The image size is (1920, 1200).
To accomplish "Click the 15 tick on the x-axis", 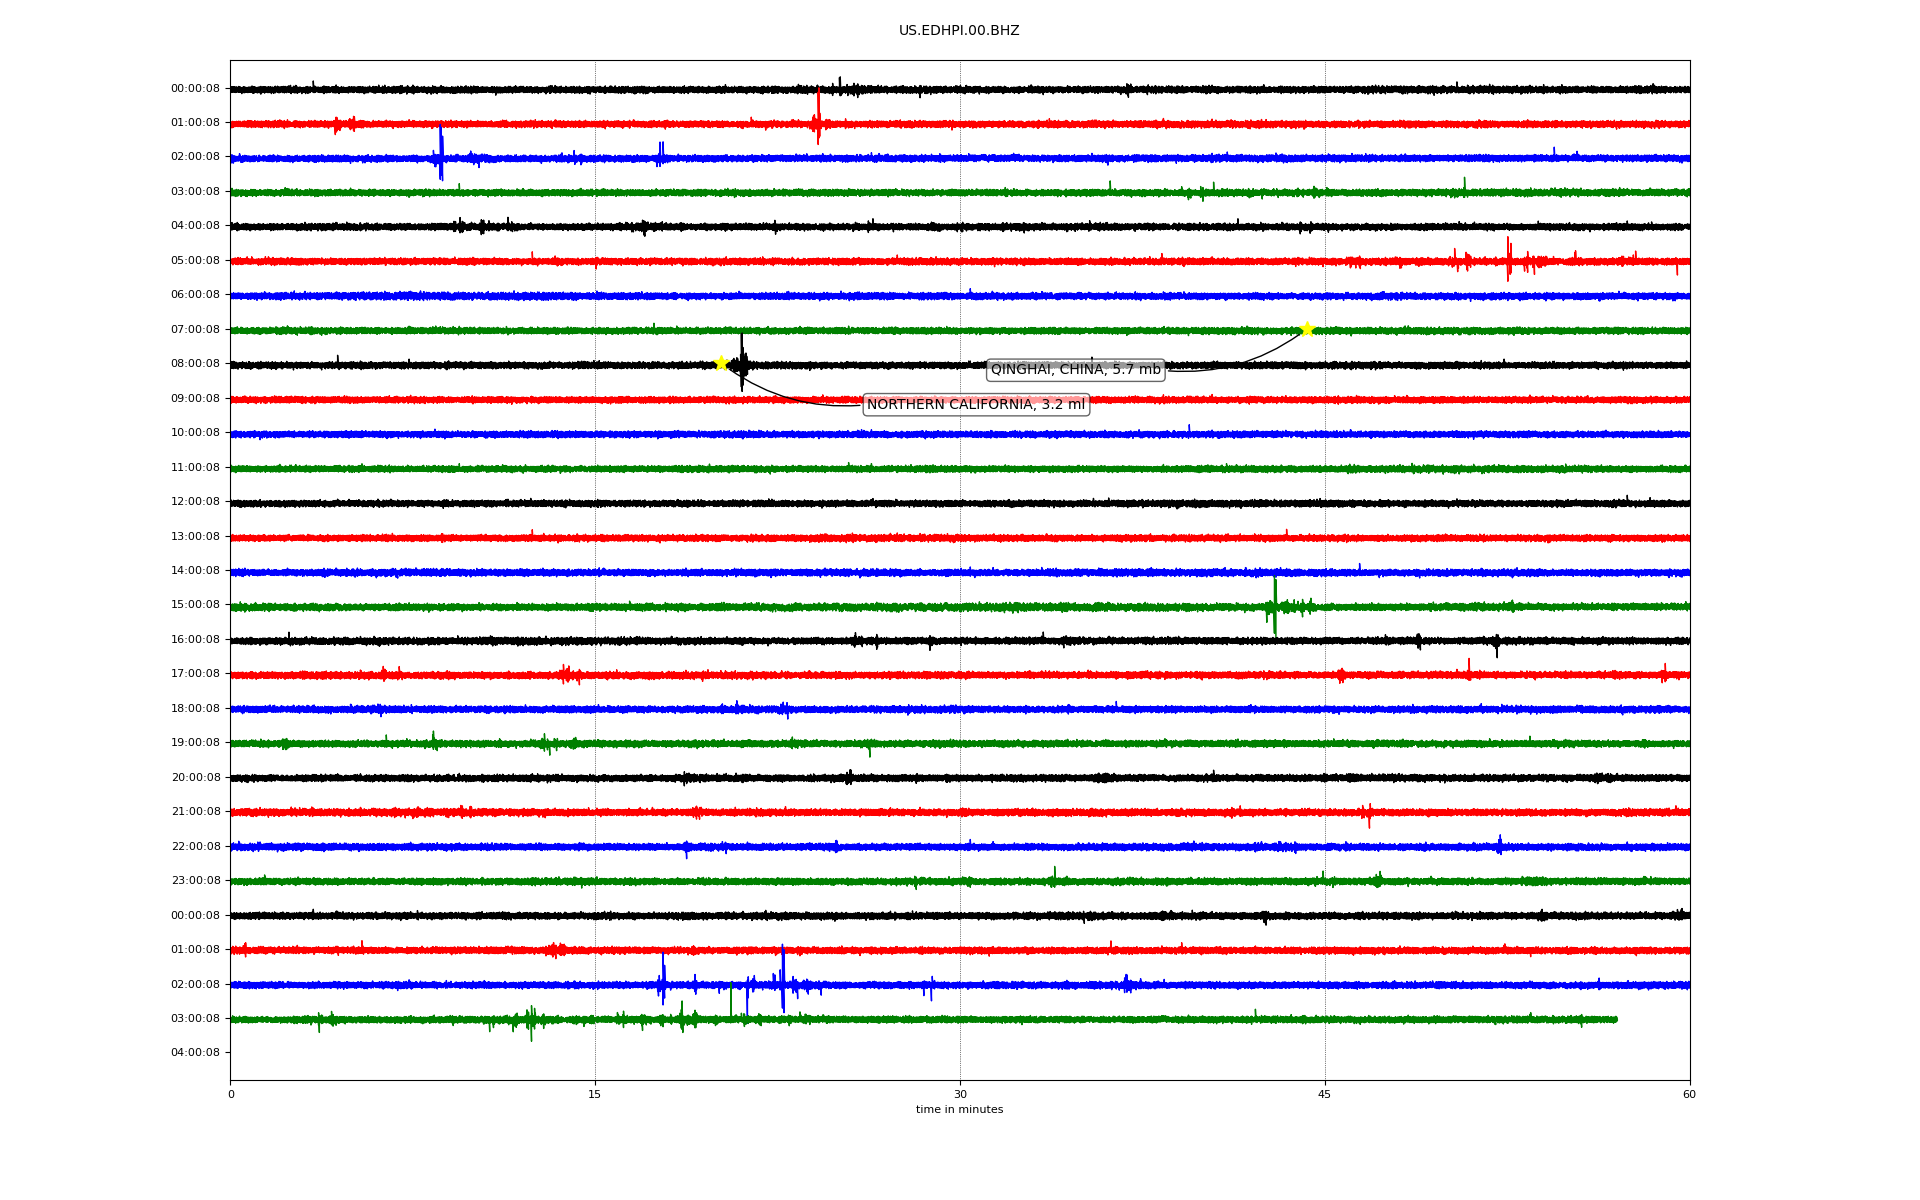I will coord(595,1094).
